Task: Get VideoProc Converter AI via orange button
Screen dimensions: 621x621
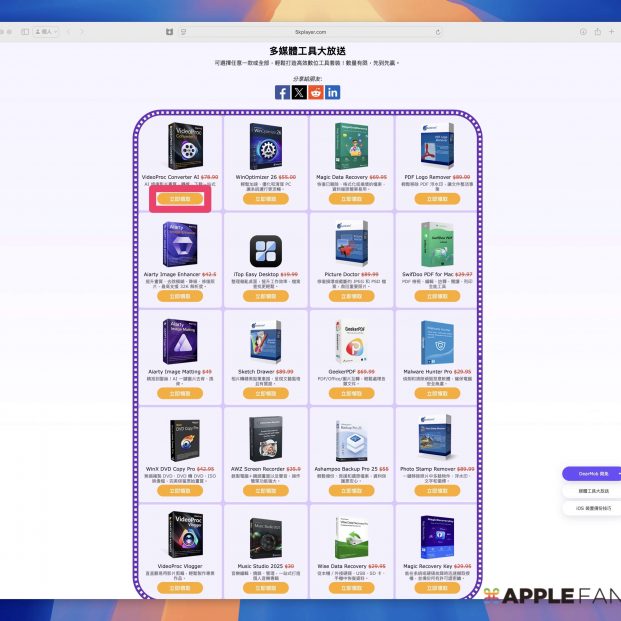Action: tap(180, 199)
